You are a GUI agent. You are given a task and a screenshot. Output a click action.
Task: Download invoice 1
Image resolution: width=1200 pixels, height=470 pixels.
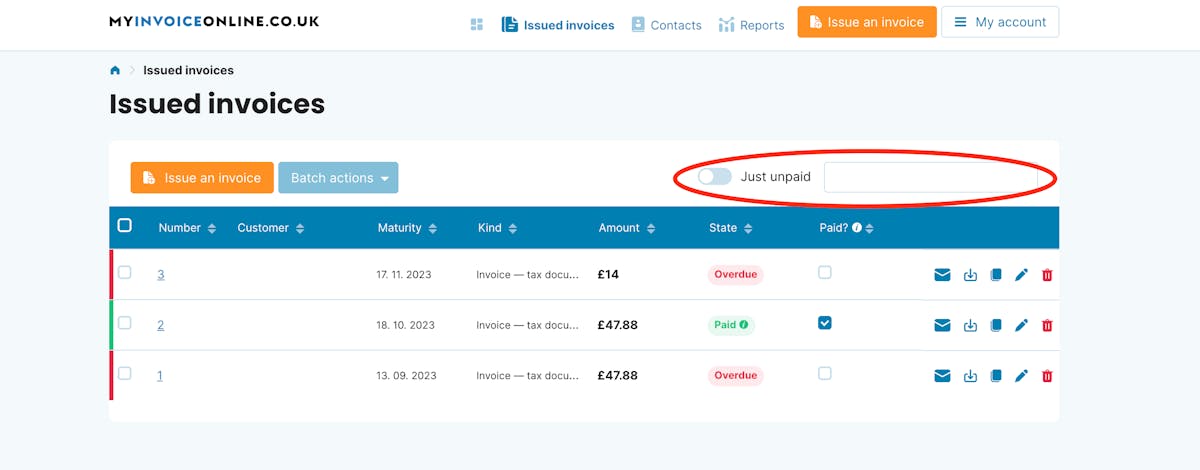tap(970, 376)
